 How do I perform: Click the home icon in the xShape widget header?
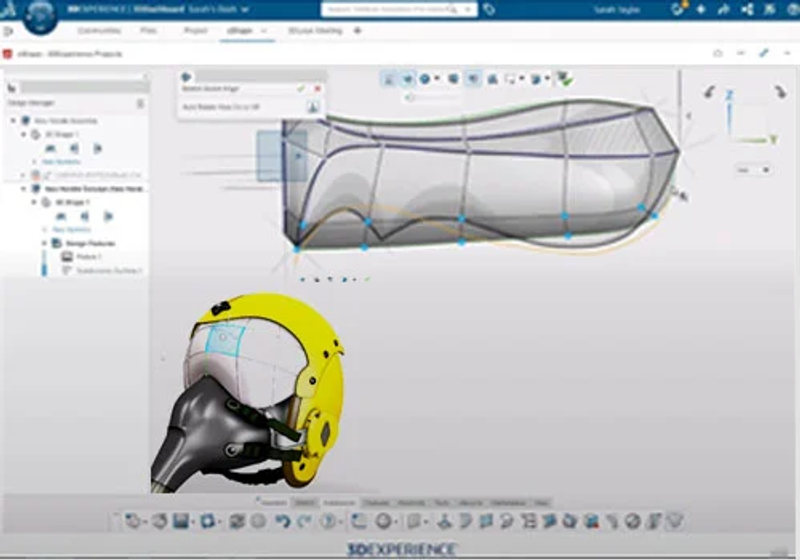(x=718, y=53)
